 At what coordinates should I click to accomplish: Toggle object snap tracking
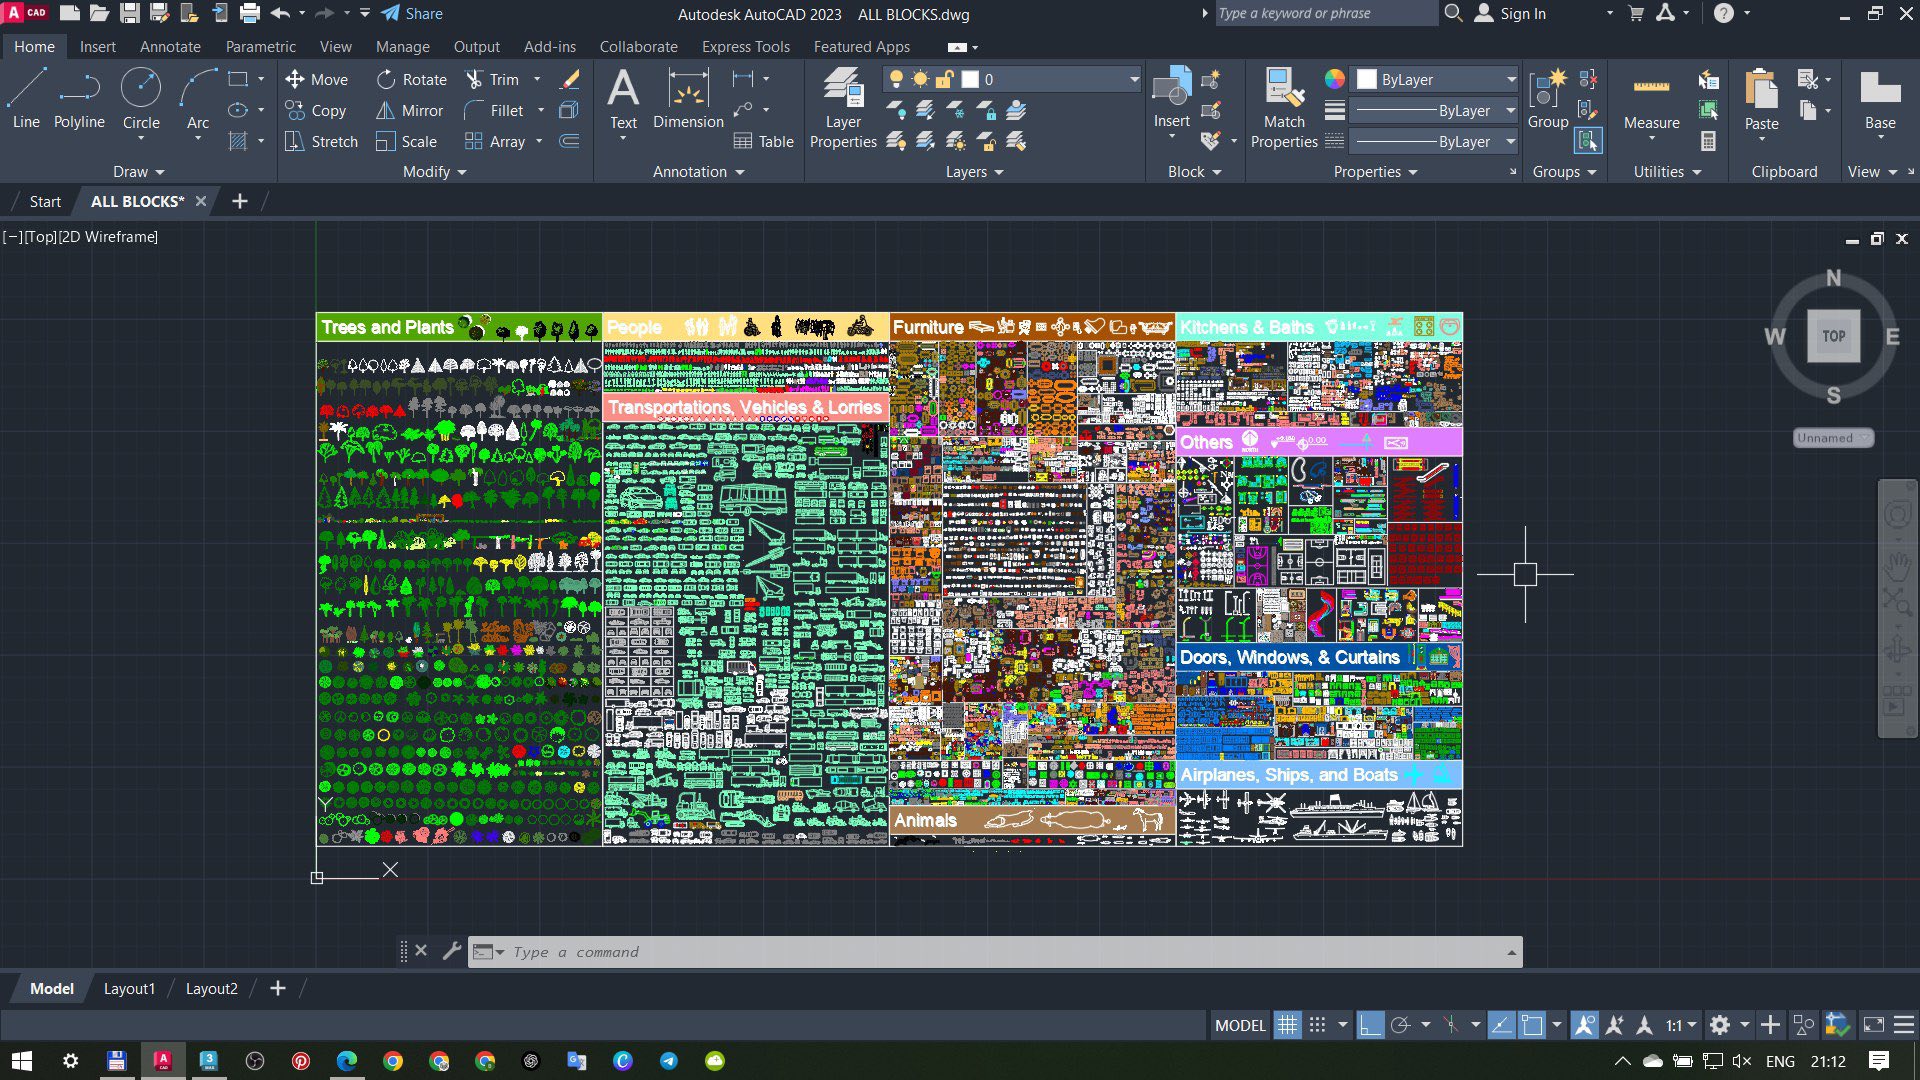[x=1501, y=1025]
